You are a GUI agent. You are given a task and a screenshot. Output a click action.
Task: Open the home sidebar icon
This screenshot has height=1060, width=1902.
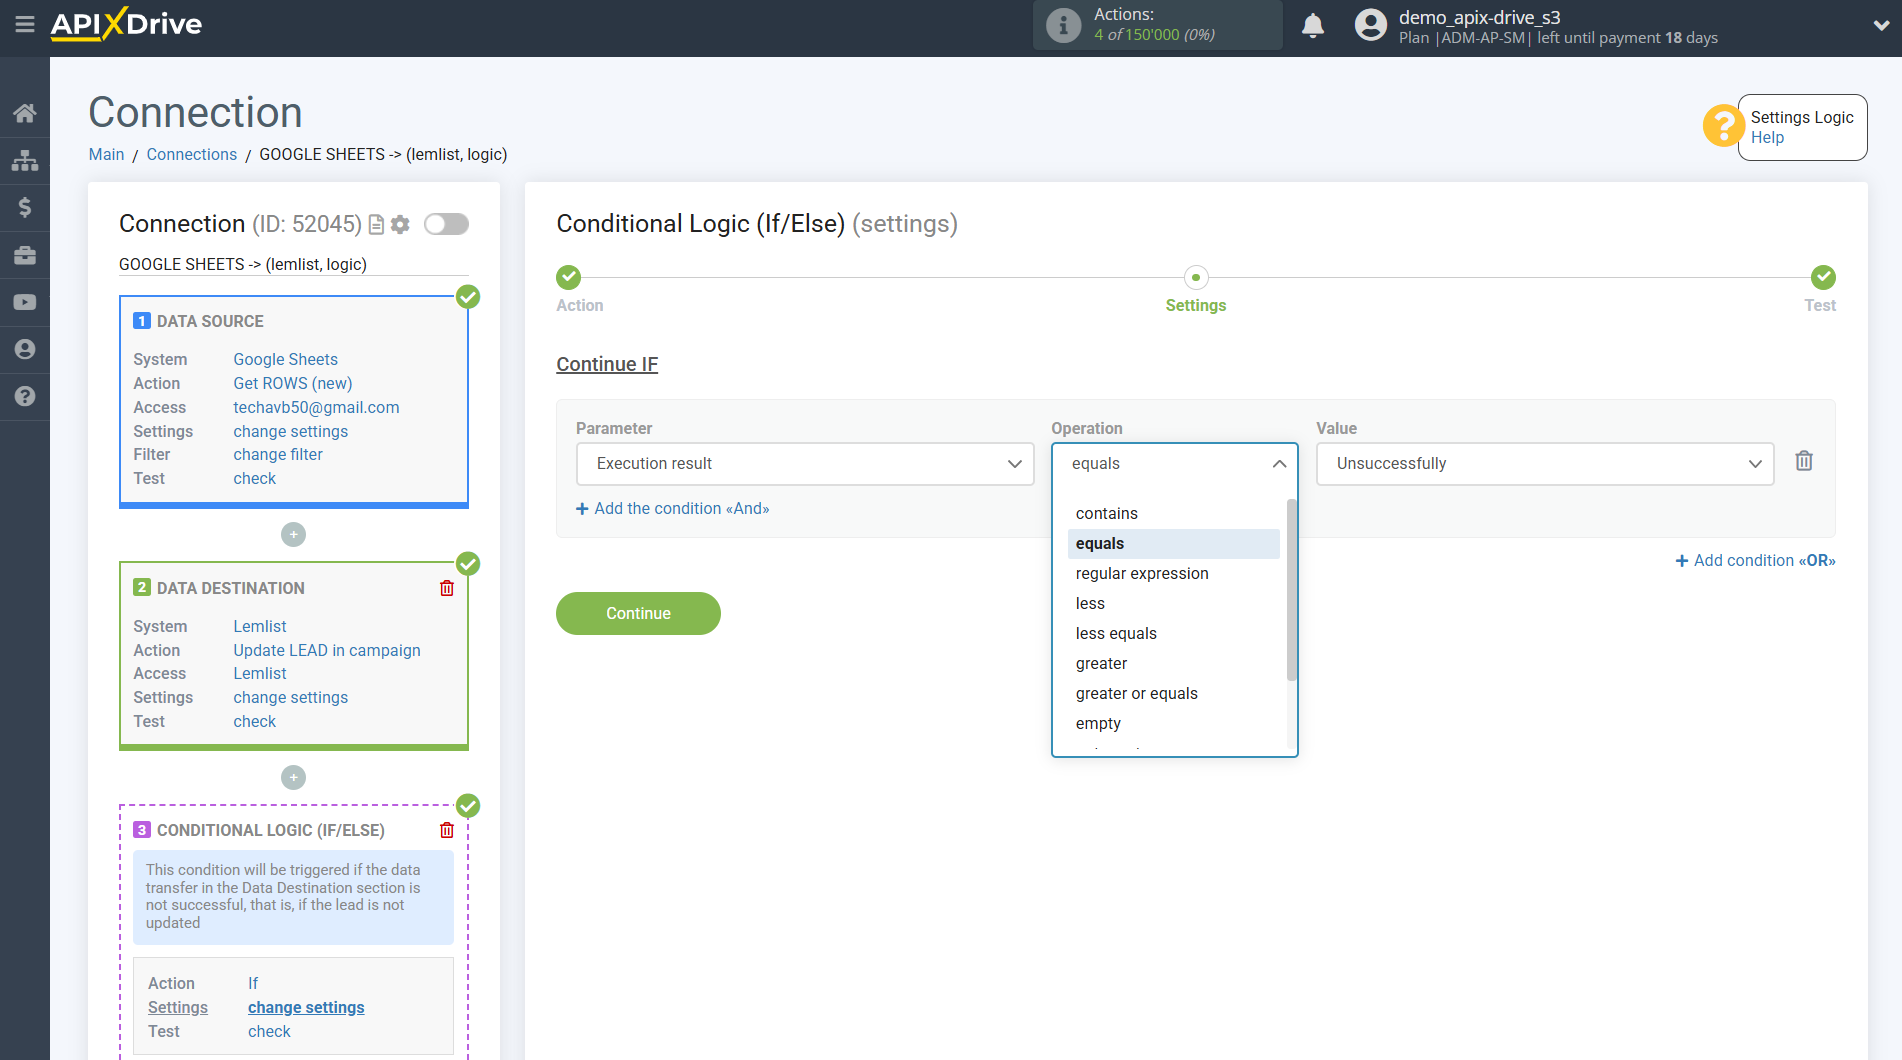[25, 113]
